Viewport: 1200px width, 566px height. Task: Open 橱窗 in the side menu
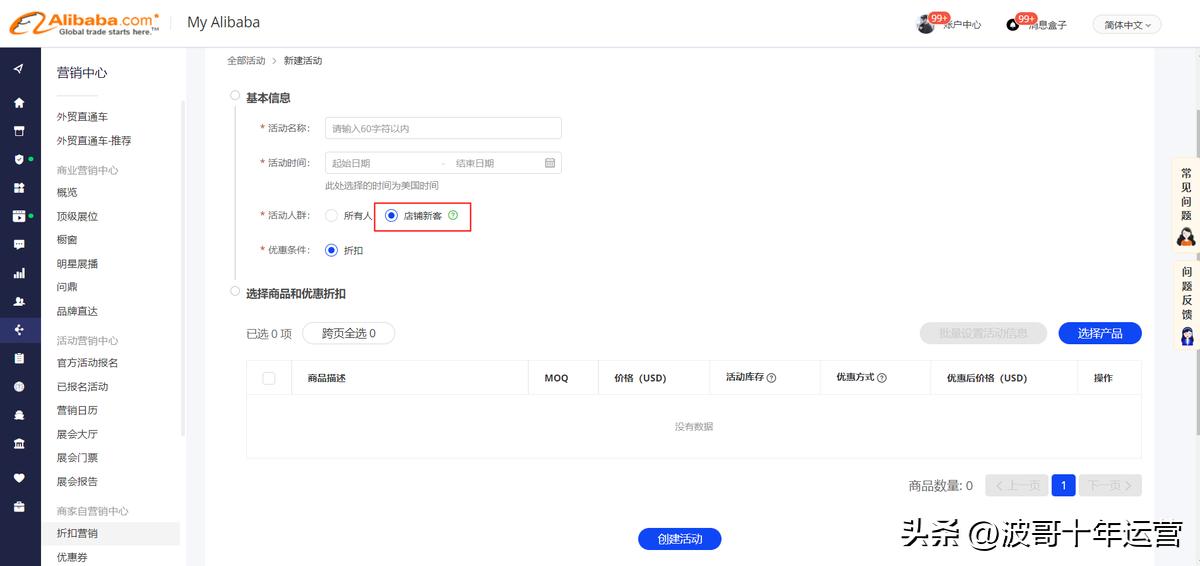pos(67,240)
